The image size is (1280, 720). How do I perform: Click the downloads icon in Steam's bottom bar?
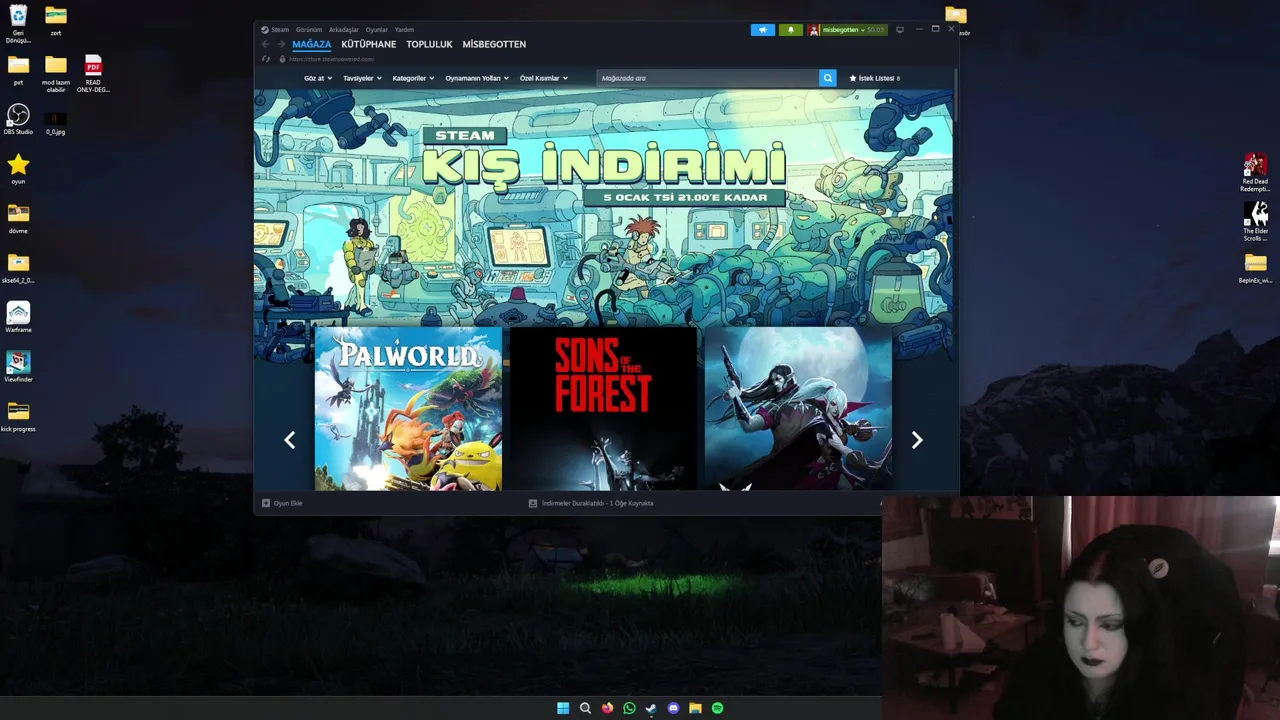tap(533, 503)
